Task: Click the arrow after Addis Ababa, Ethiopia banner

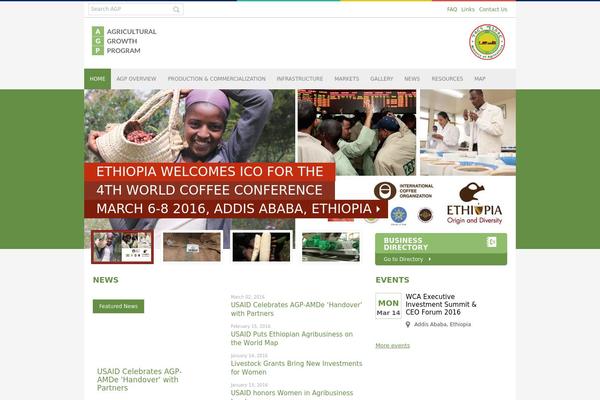Action: click(x=378, y=209)
